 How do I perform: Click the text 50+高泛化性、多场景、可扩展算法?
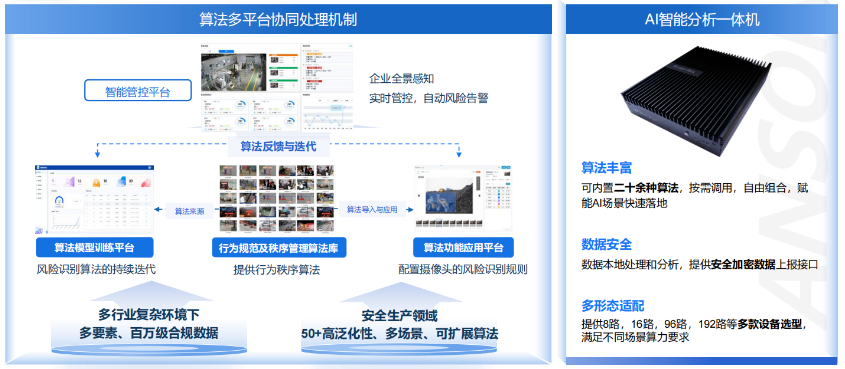pyautogui.click(x=399, y=333)
